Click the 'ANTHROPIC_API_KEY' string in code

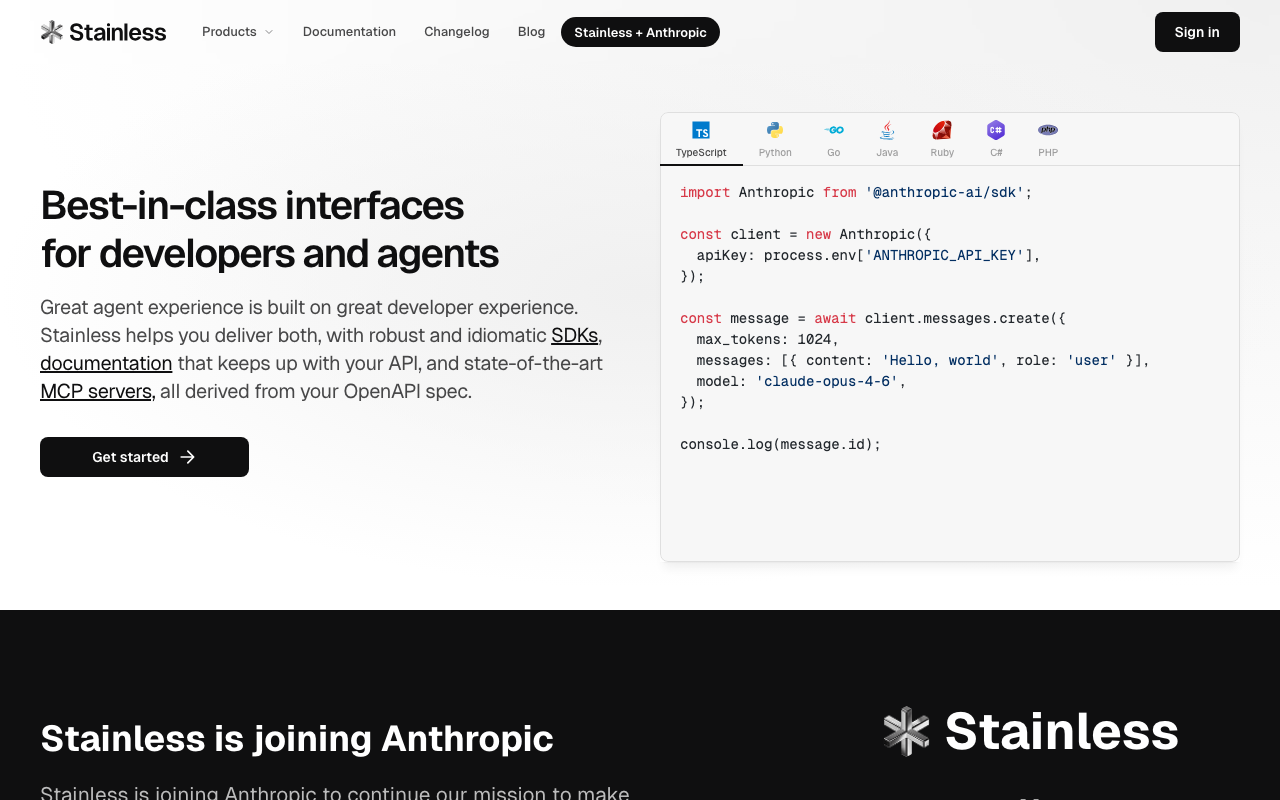tap(945, 255)
